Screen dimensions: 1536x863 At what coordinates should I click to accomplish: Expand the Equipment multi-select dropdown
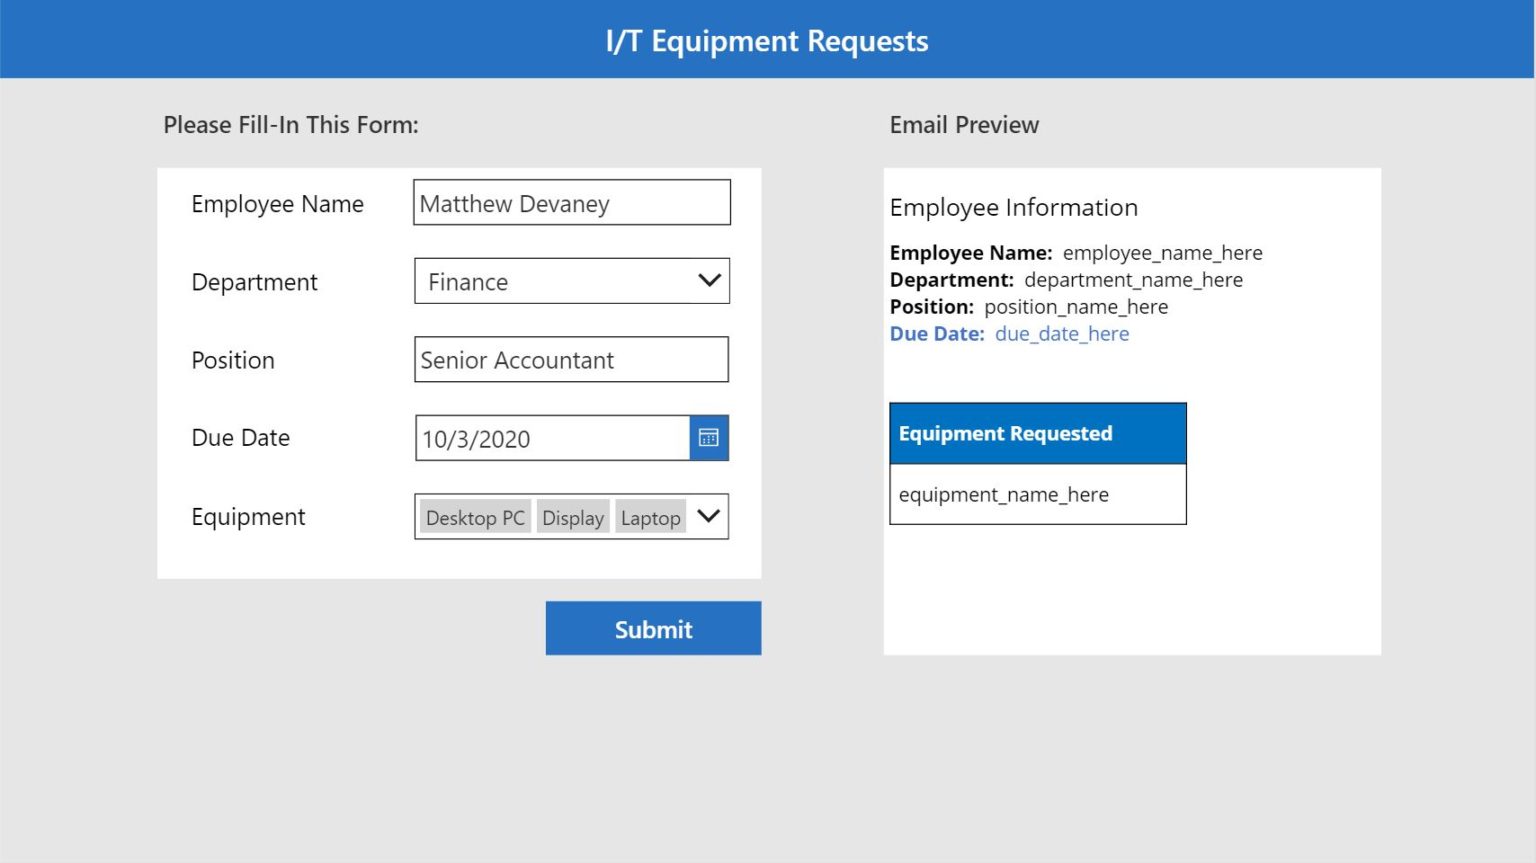pos(708,516)
